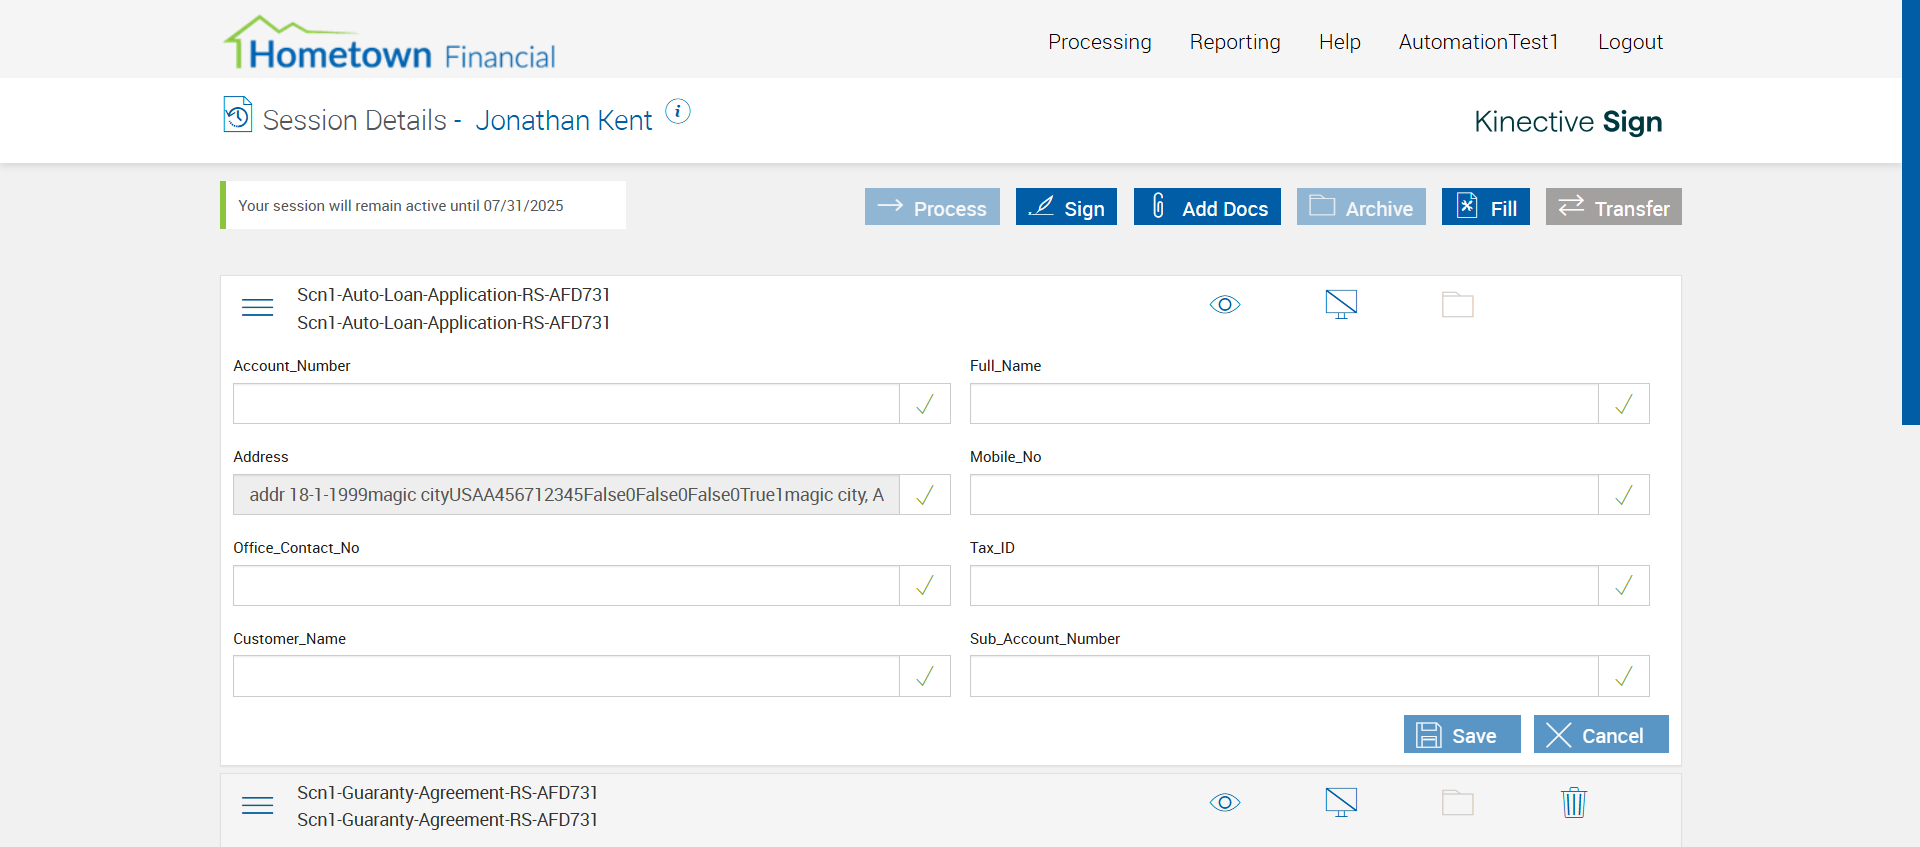
Task: Open the Reporting menu
Action: click(1235, 42)
